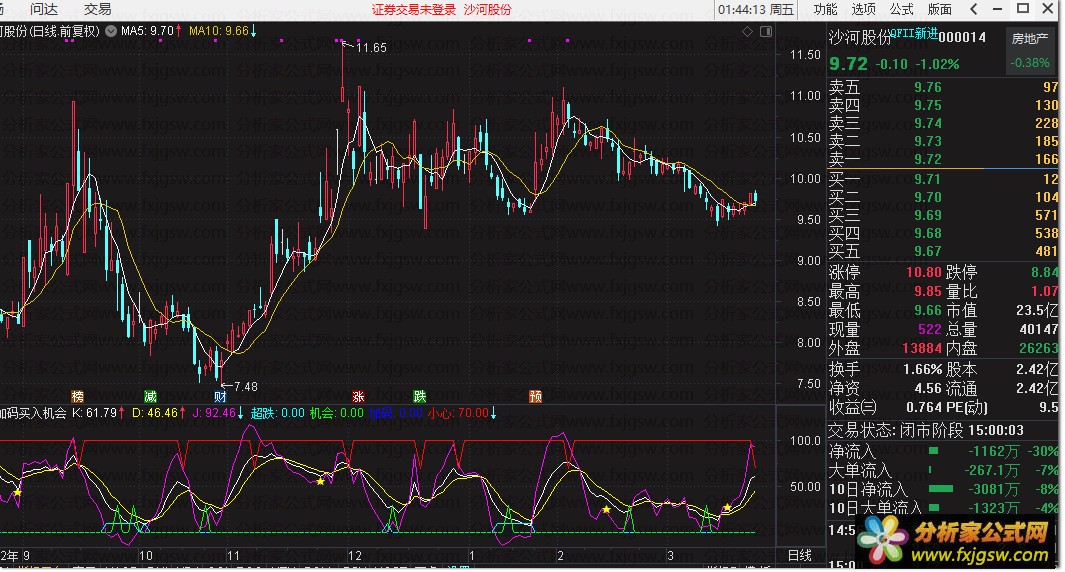Click the J: 92.46 indicator value
This screenshot has width=1065, height=572.
click(x=218, y=413)
